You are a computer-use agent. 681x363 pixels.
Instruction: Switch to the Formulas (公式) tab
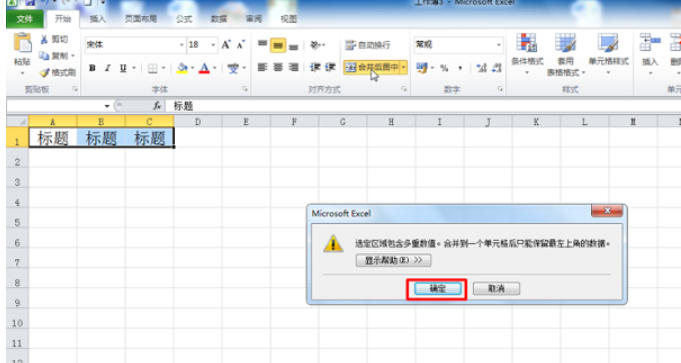pos(184,19)
